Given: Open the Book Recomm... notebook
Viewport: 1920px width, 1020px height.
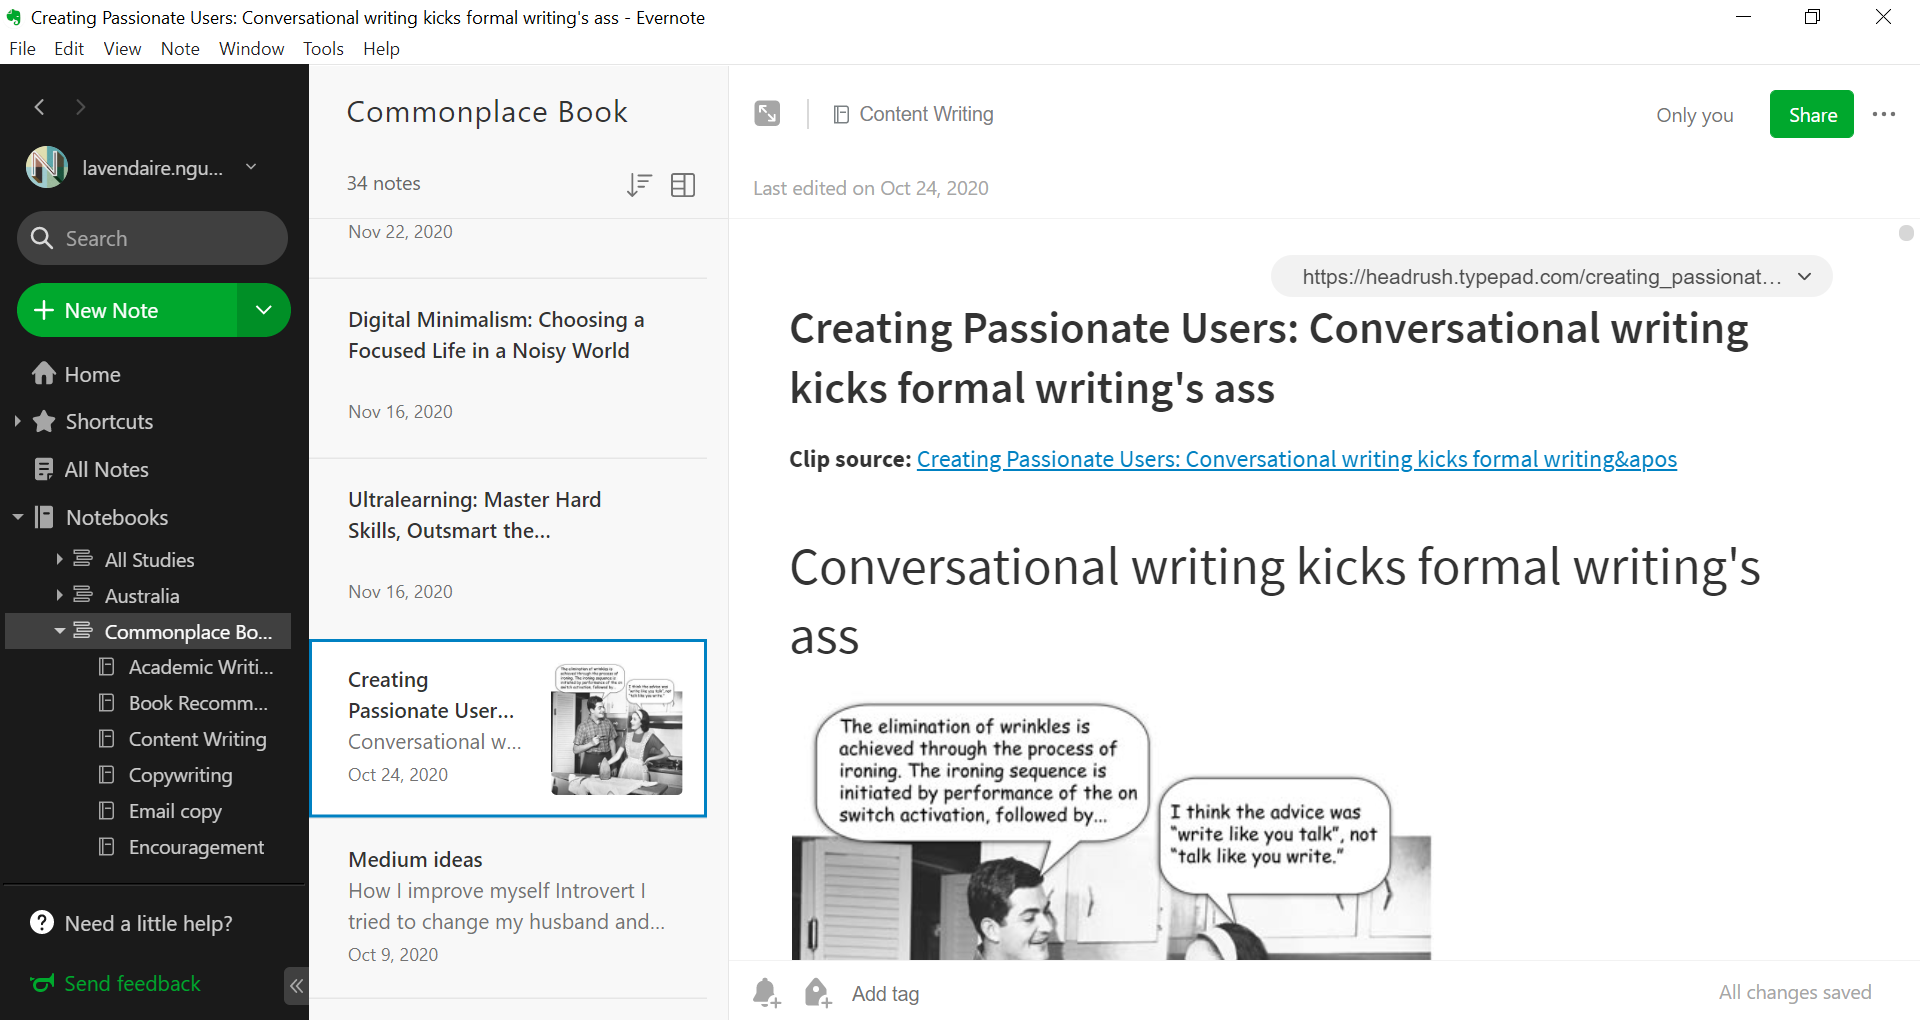Looking at the screenshot, I should (x=198, y=703).
